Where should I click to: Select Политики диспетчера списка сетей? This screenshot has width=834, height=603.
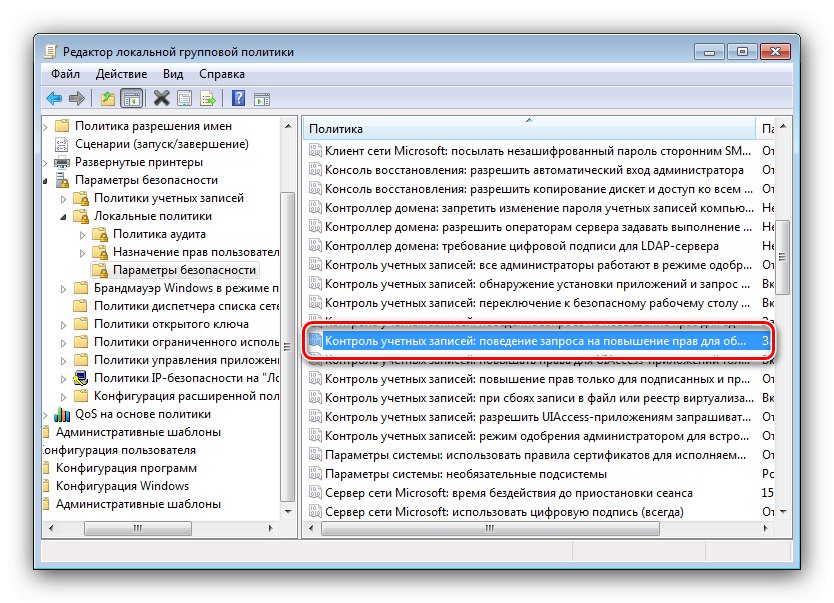point(186,306)
